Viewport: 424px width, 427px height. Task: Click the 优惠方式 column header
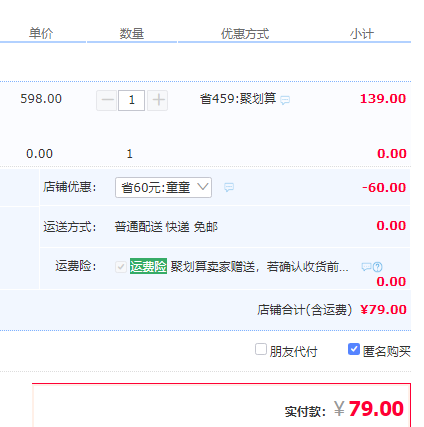[x=245, y=34]
